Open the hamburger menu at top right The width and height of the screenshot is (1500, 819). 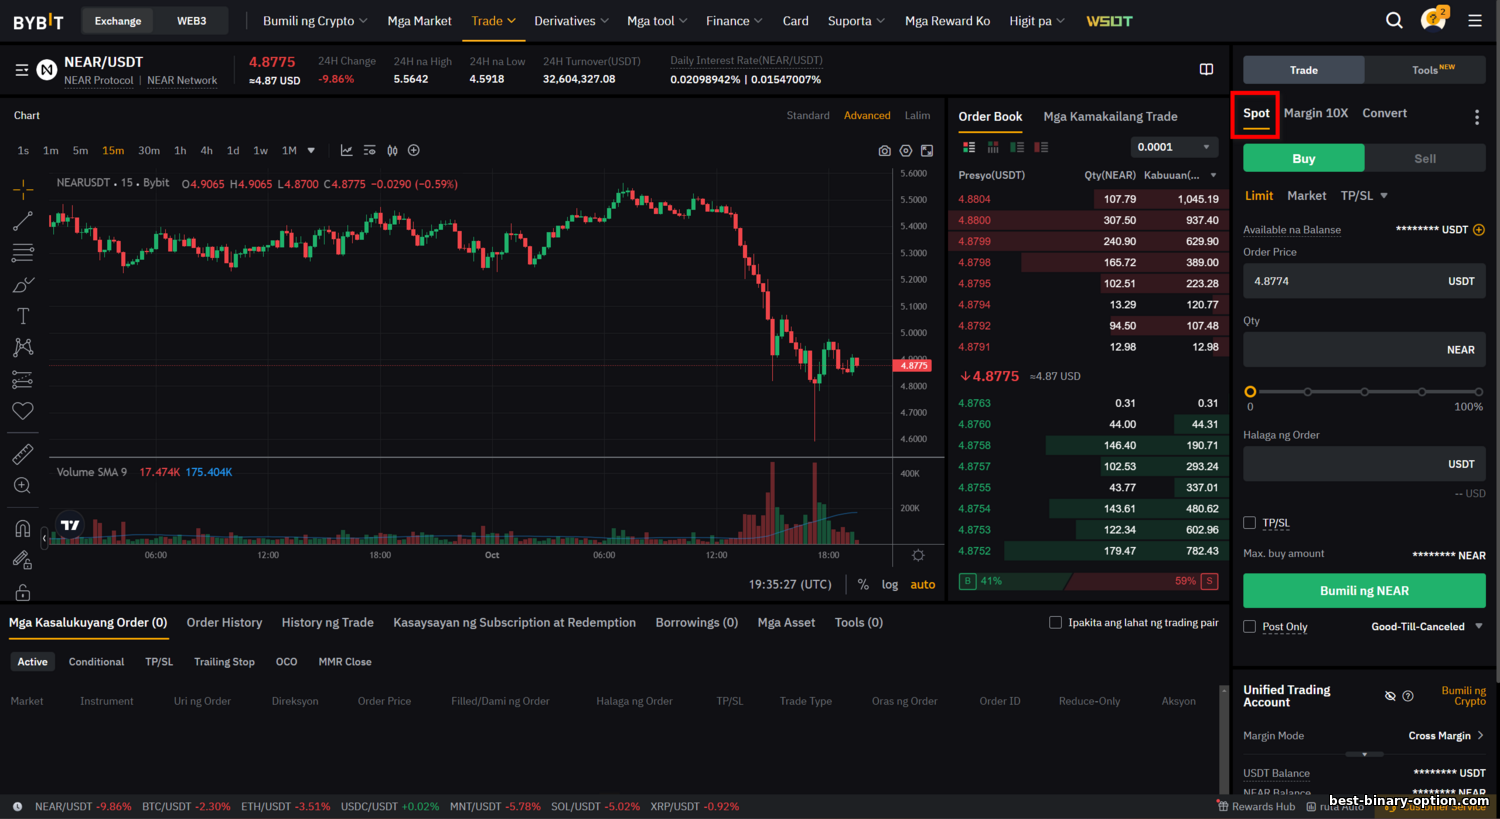coord(1475,20)
